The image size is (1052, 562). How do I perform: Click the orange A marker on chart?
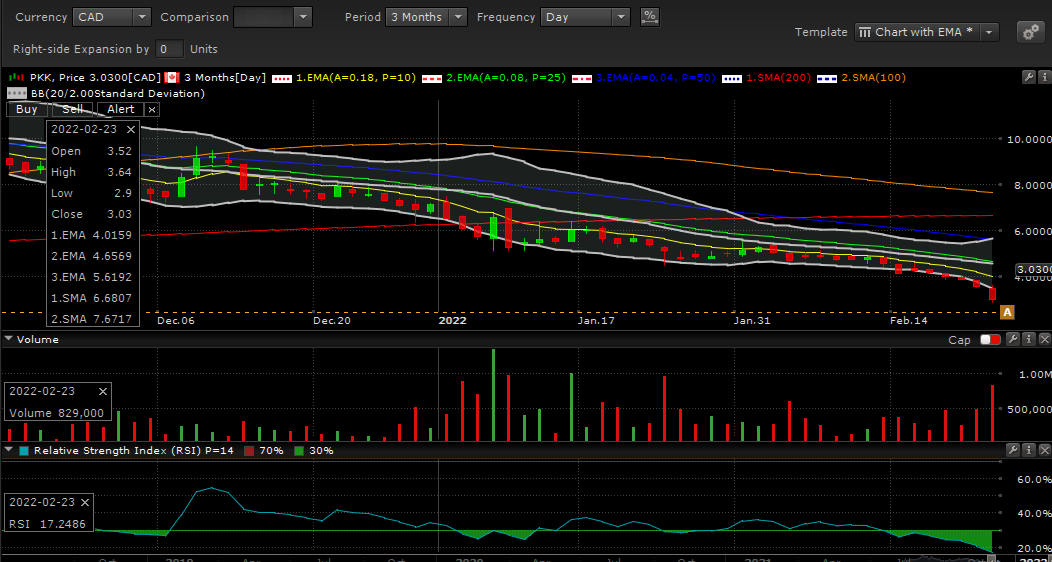(x=1006, y=312)
